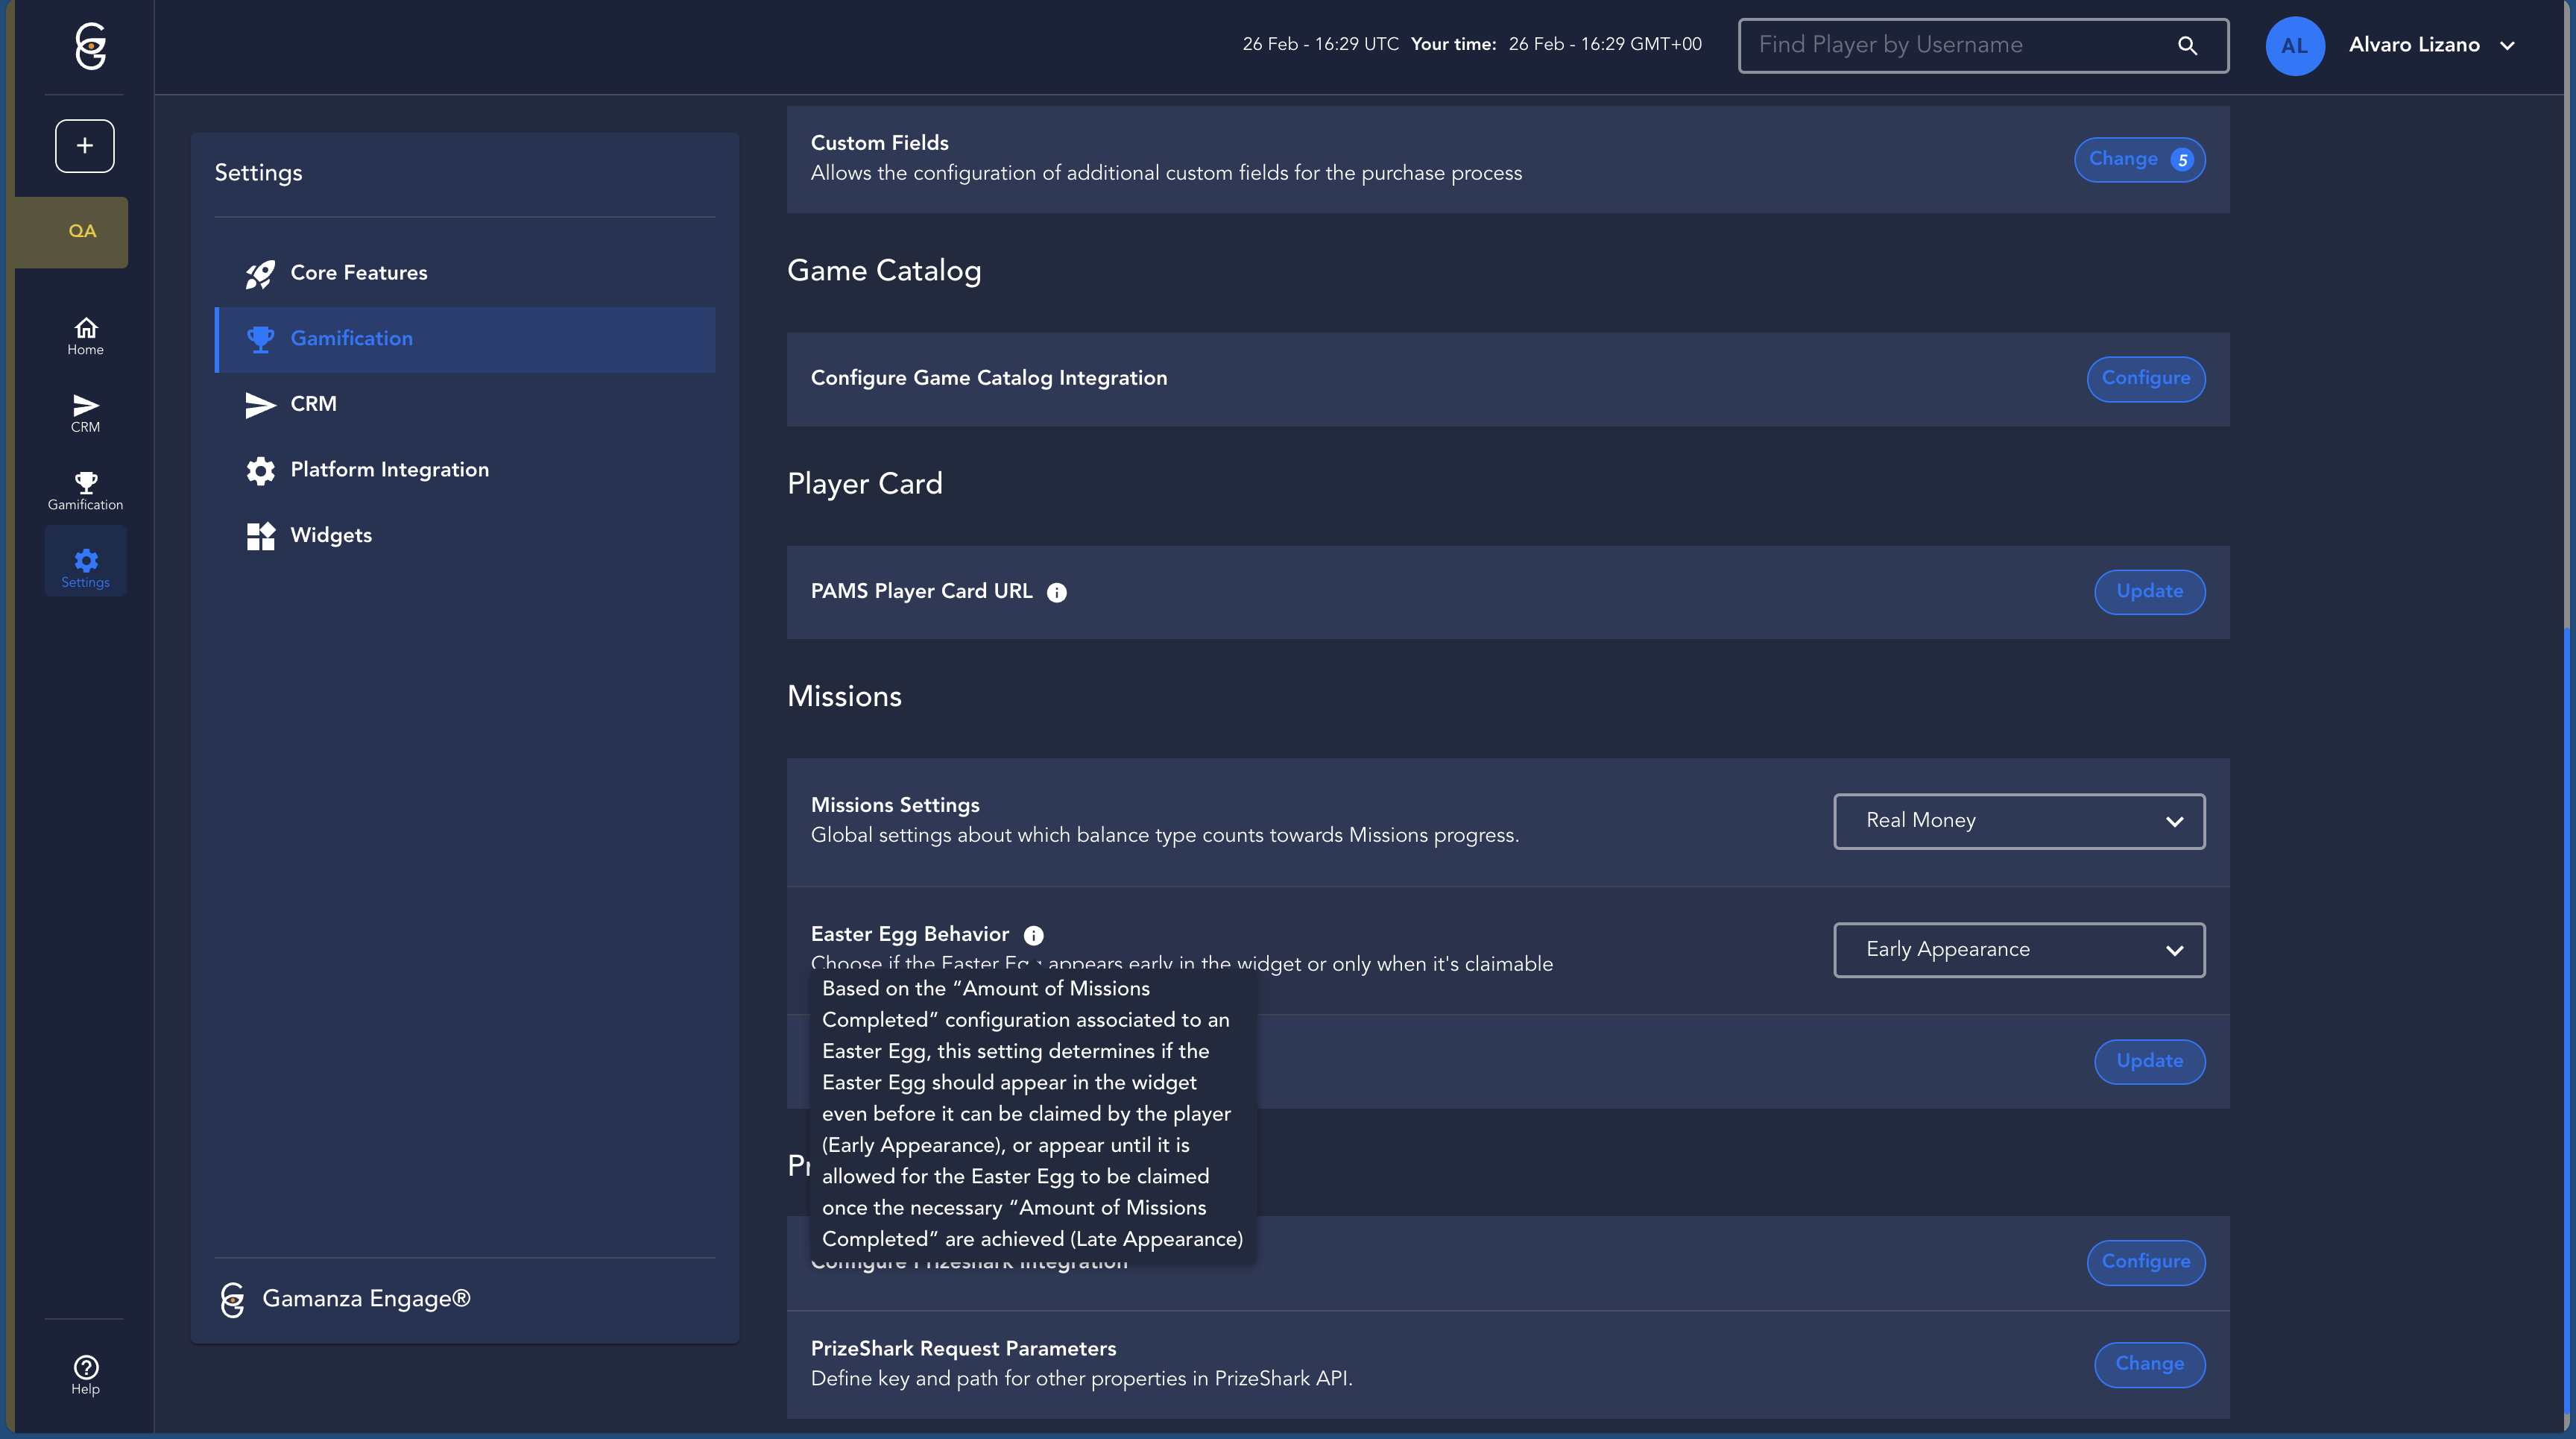Open the Widgets settings section
Image resolution: width=2576 pixels, height=1439 pixels.
pyautogui.click(x=330, y=535)
